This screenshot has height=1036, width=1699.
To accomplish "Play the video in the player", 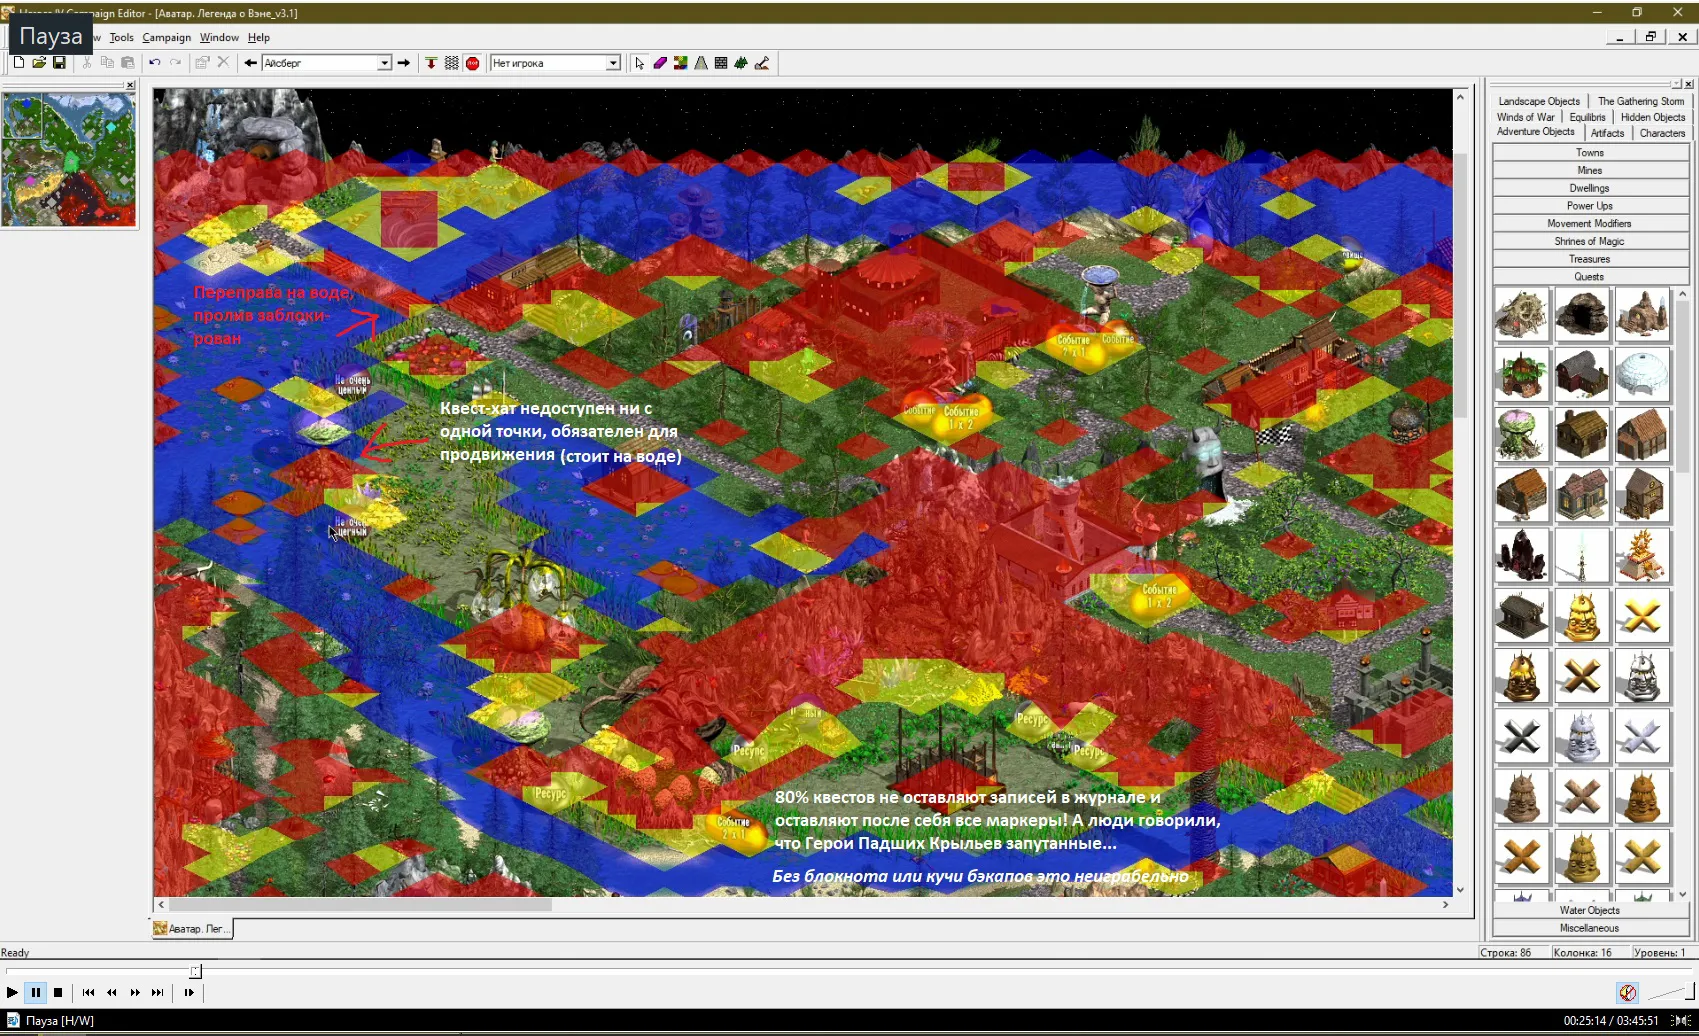I will [12, 993].
